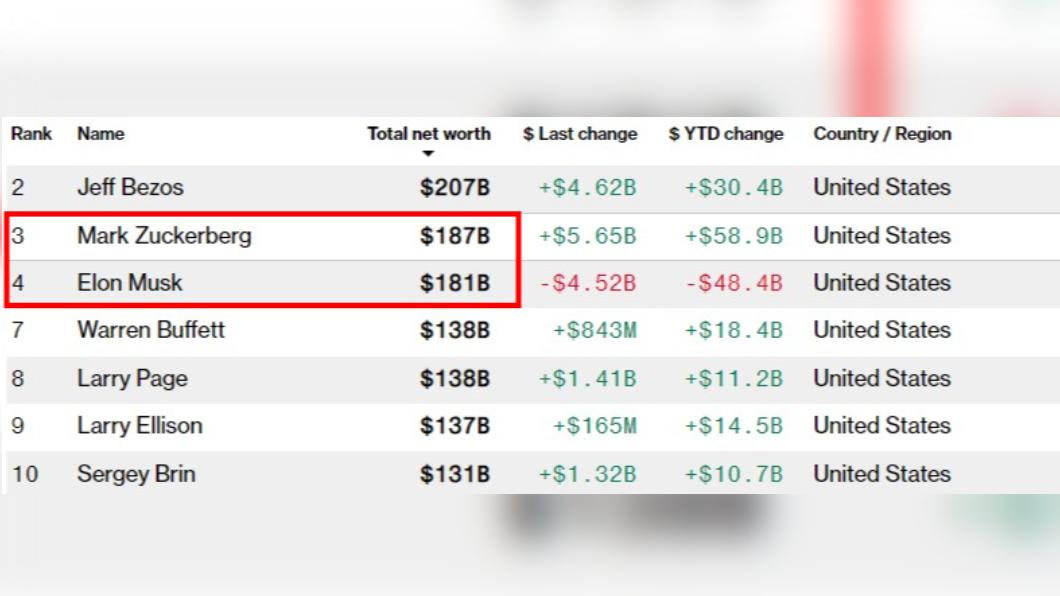Click Elon Musk's -$4.52B last change

(587, 282)
